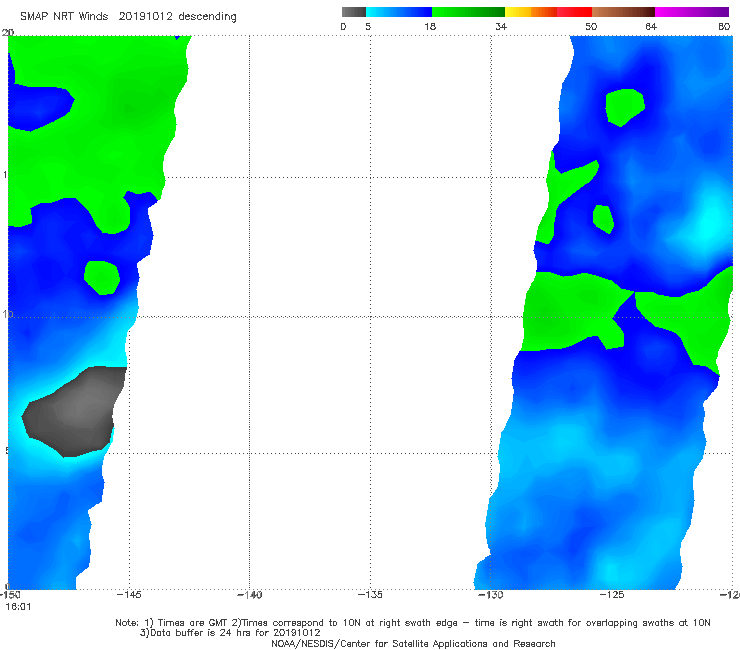Click the 'Note: 1) Times are GMT' line
The width and height of the screenshot is (740, 650).
coord(413,623)
